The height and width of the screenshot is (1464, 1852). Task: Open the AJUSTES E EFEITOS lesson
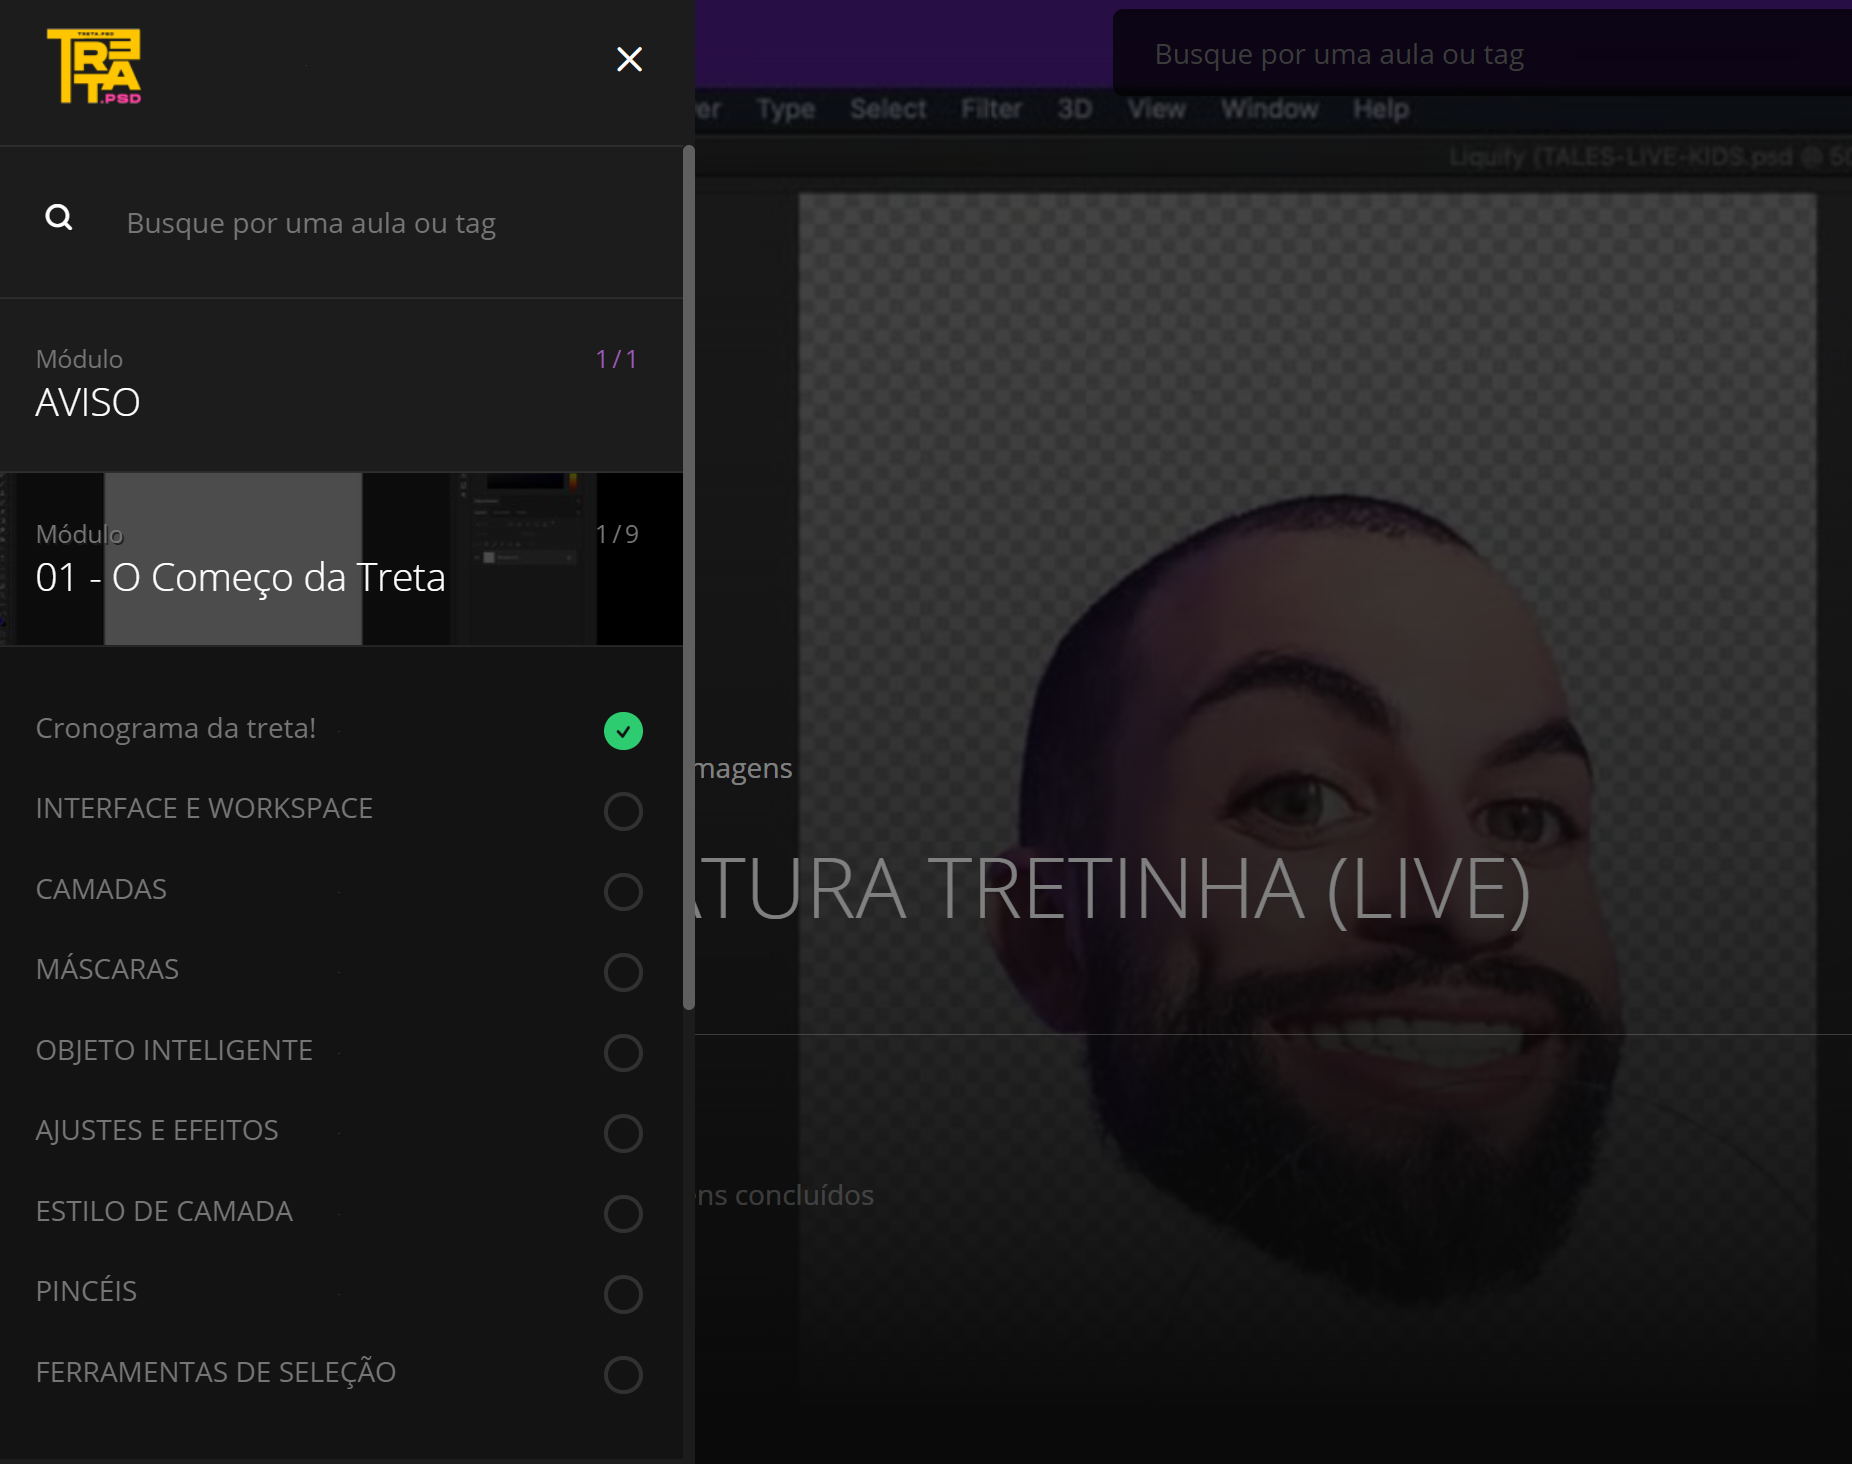coord(157,1131)
